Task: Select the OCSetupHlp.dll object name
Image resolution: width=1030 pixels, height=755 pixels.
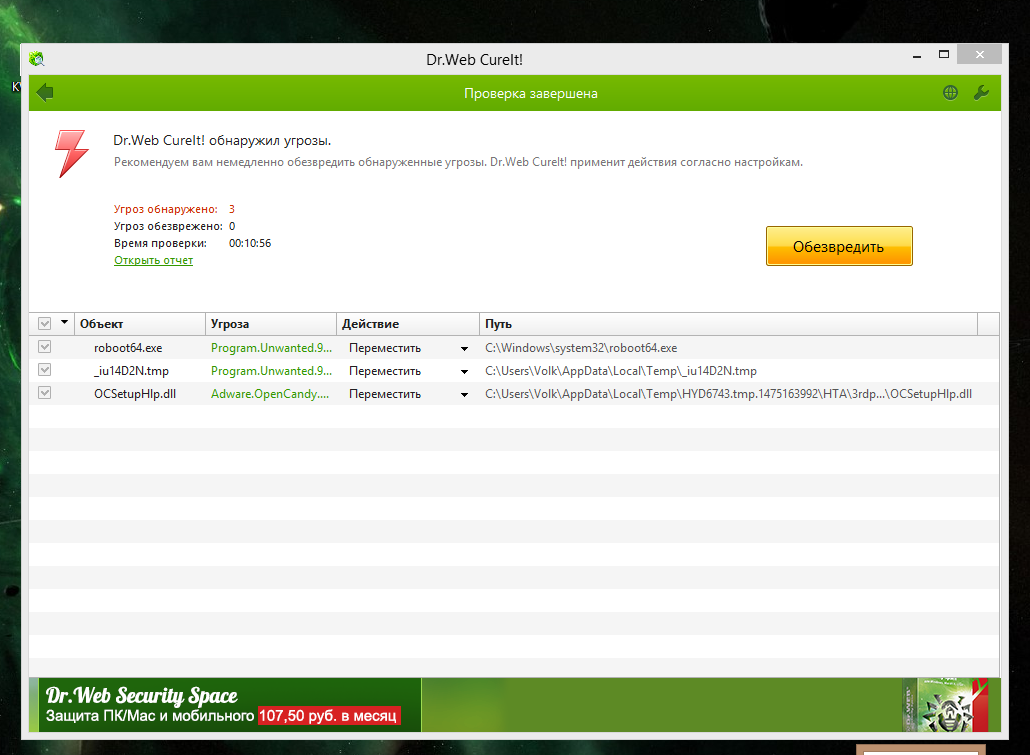Action: click(135, 394)
